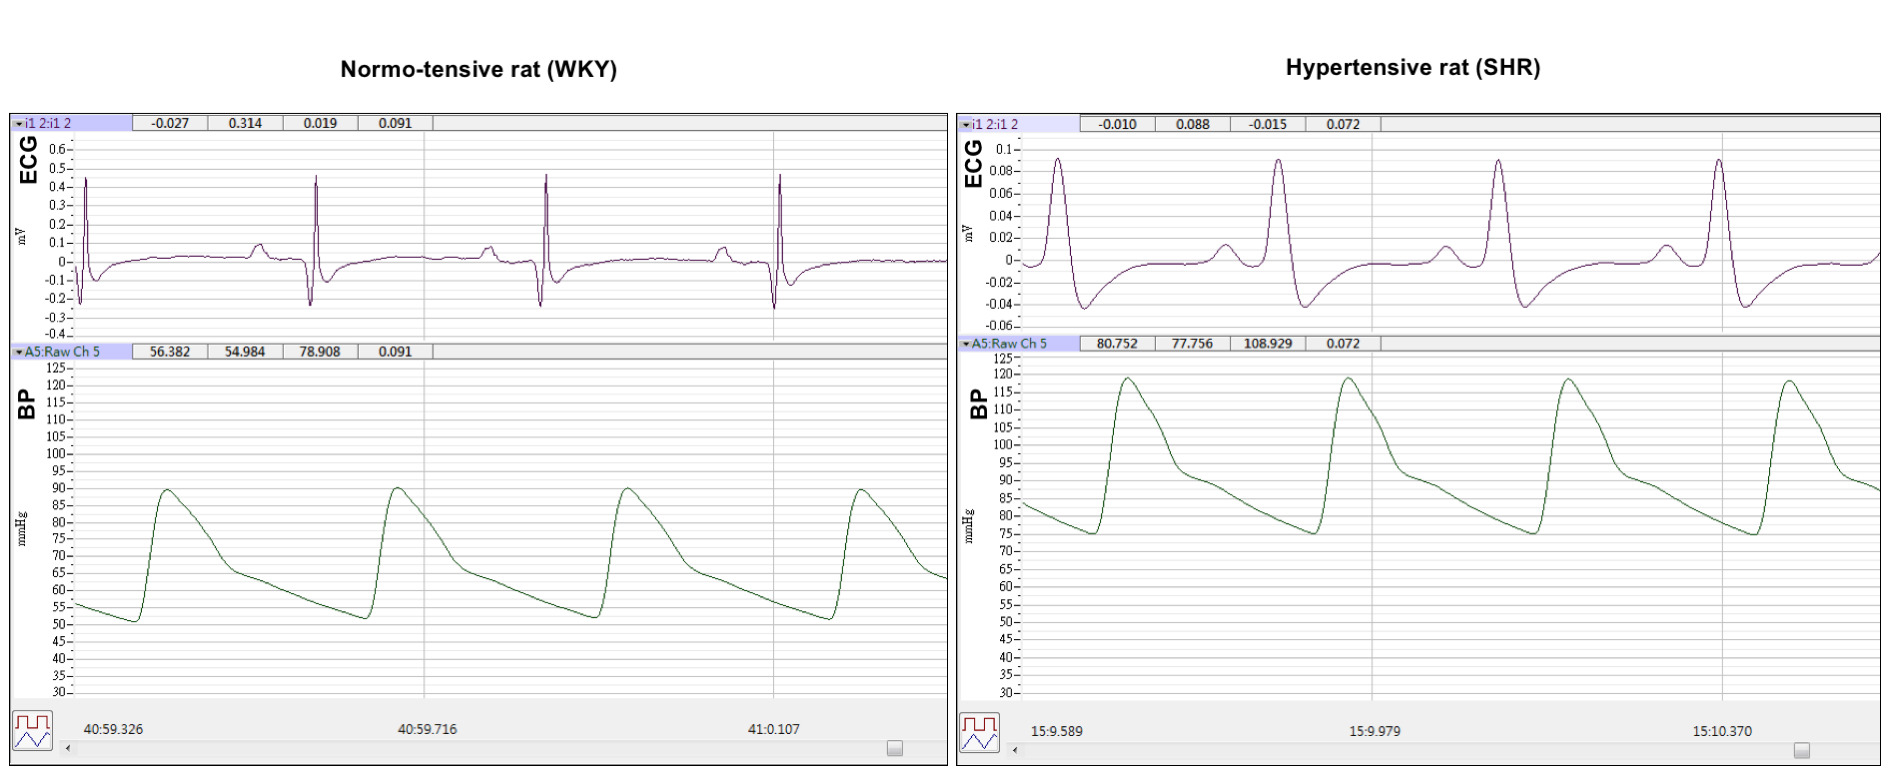The height and width of the screenshot is (782, 1891).
Task: Click the 15:9.589 time label
Action: [x=1057, y=731]
